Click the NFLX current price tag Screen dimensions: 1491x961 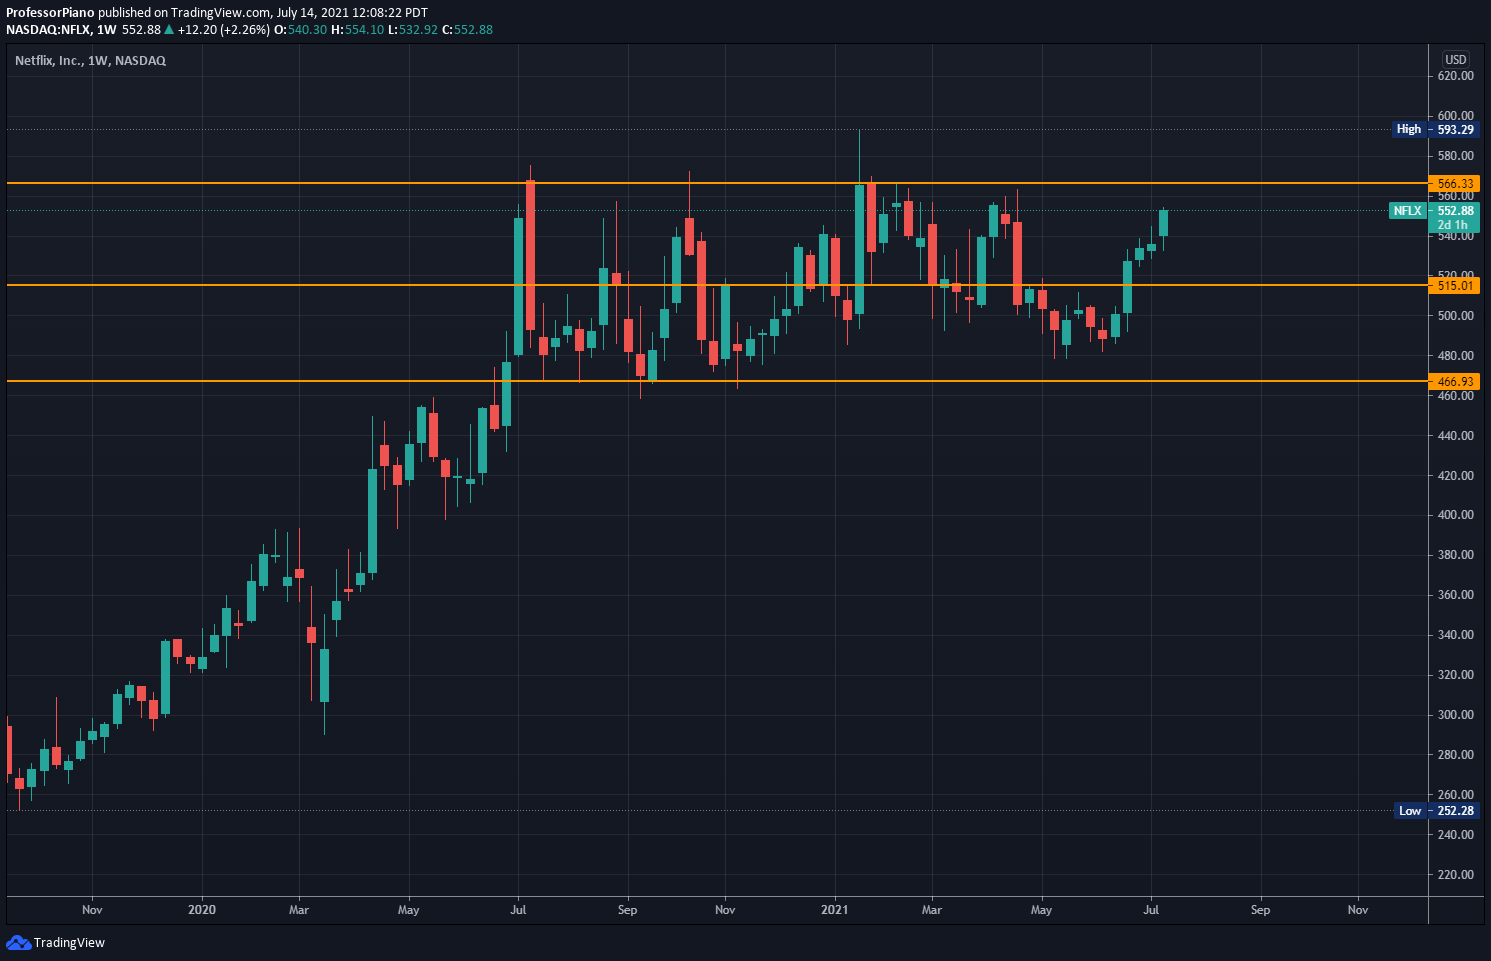click(x=1434, y=211)
